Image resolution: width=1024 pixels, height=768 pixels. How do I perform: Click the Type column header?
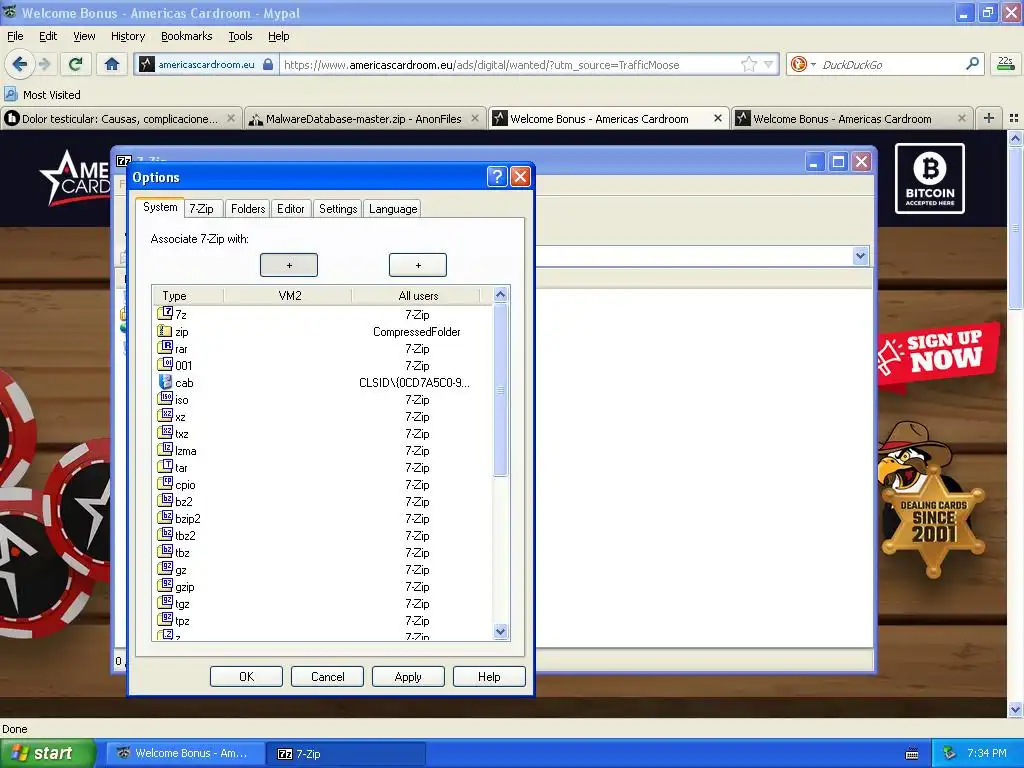pos(188,295)
